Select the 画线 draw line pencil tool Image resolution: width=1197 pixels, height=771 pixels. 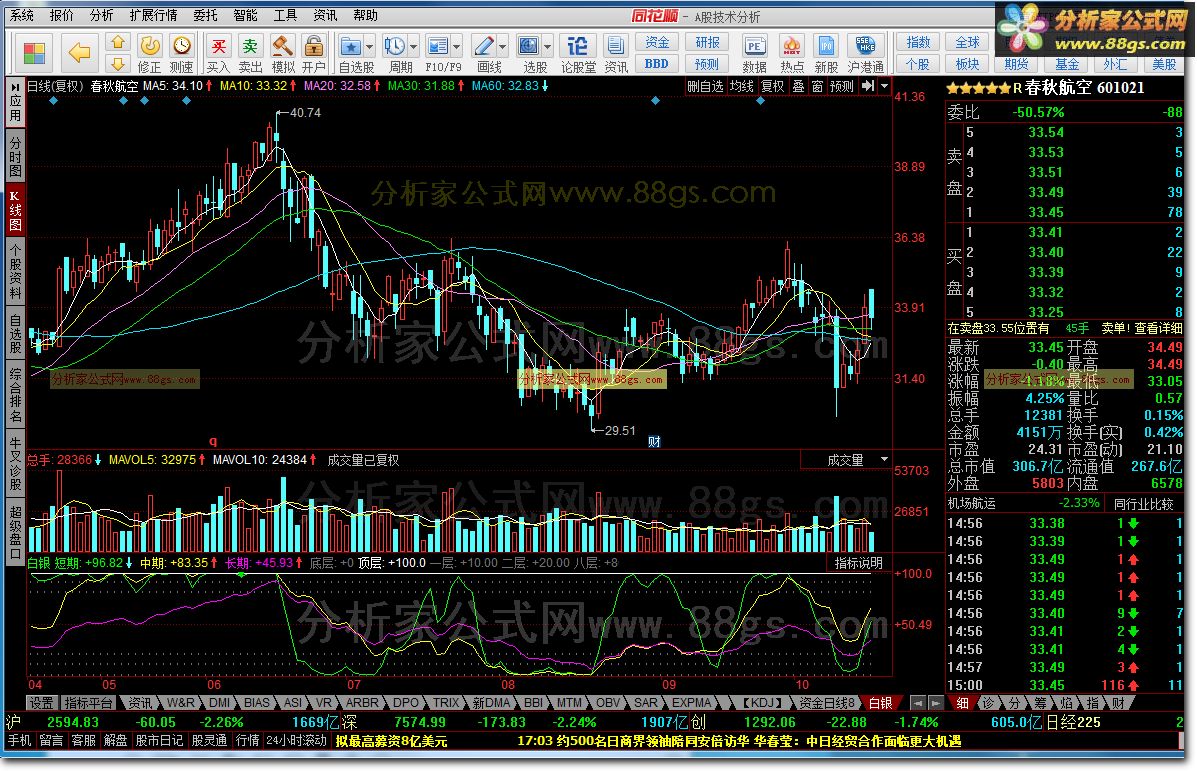[x=483, y=47]
